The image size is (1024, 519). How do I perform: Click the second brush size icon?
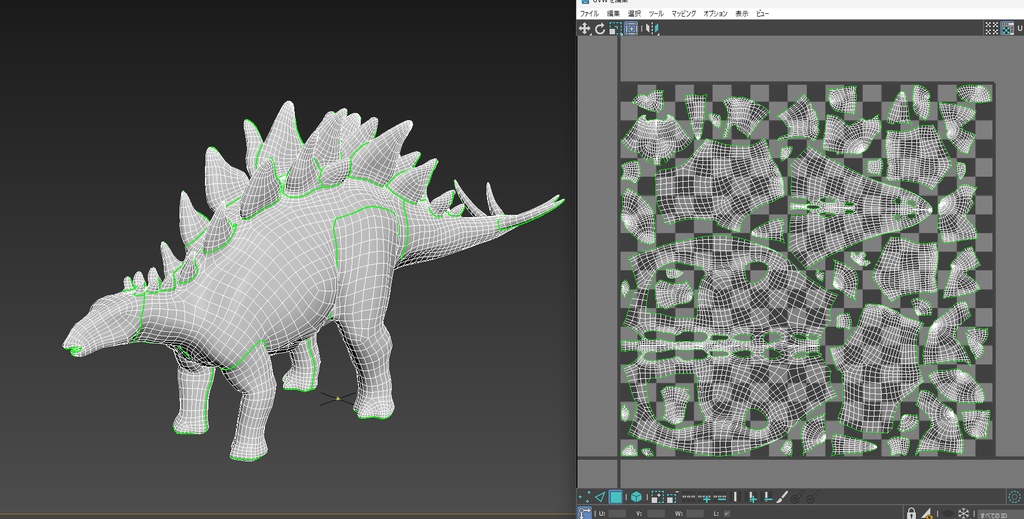(812, 497)
